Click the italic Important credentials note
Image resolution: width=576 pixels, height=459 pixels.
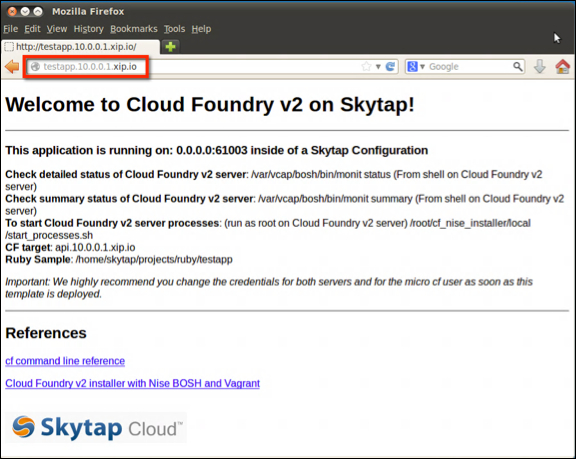pos(269,288)
